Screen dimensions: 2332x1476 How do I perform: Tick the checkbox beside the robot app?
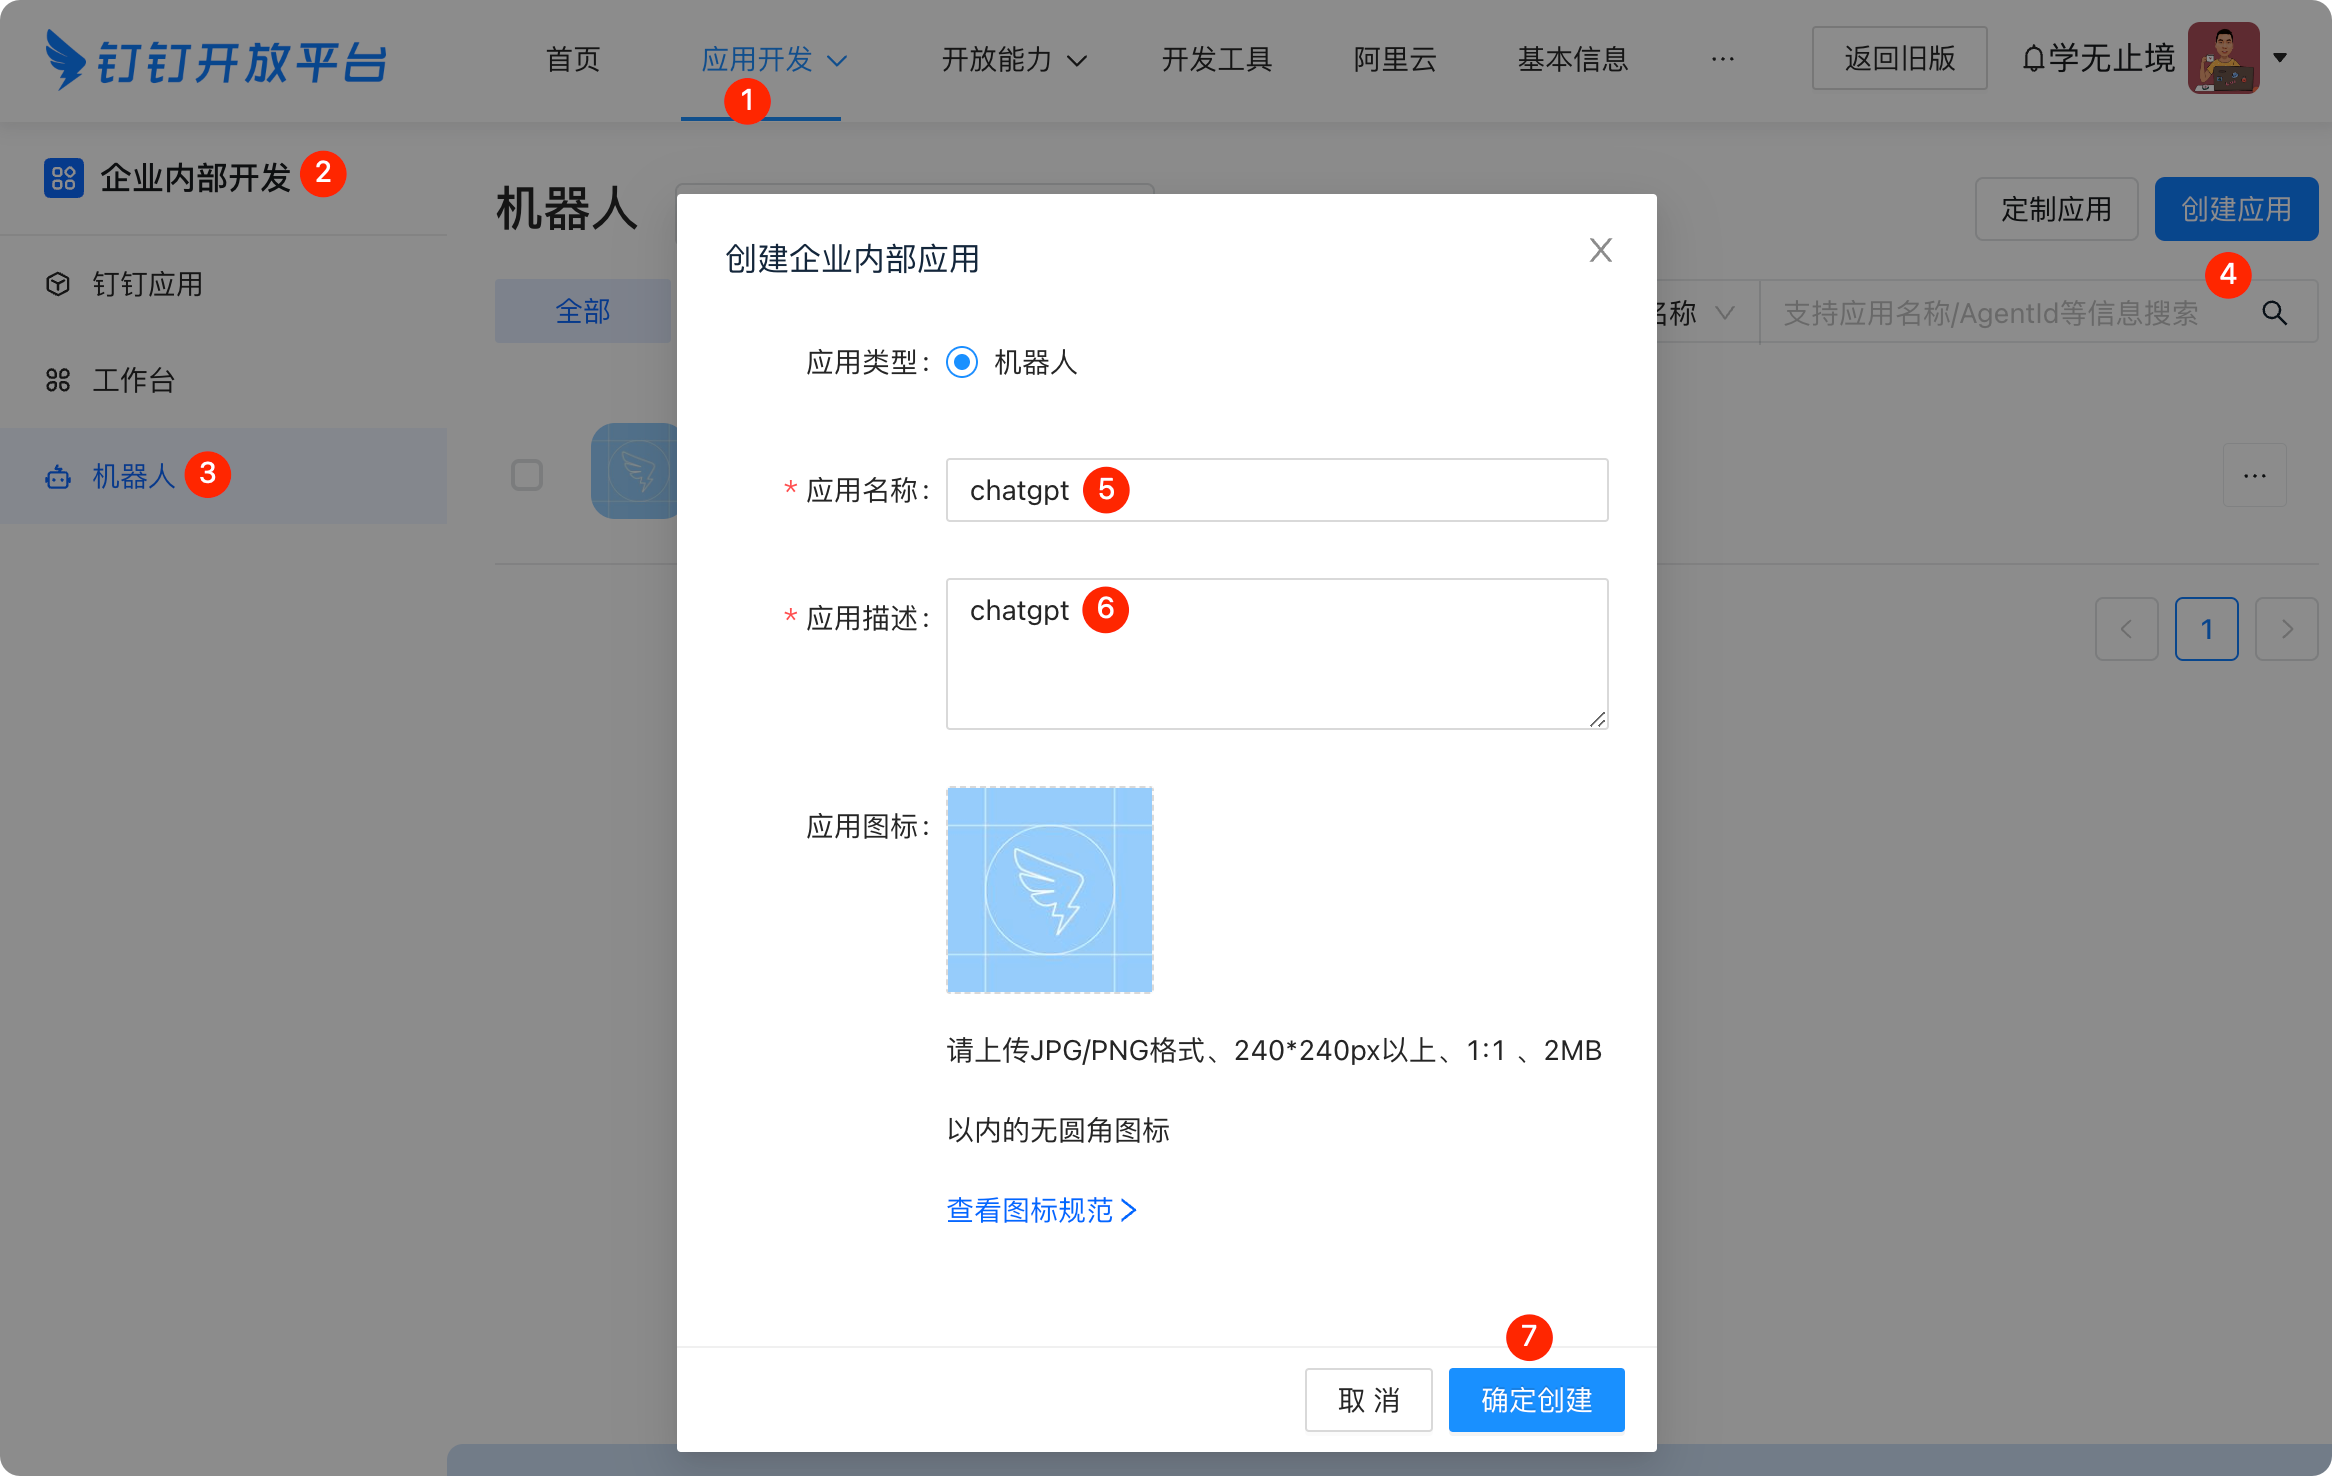527,475
